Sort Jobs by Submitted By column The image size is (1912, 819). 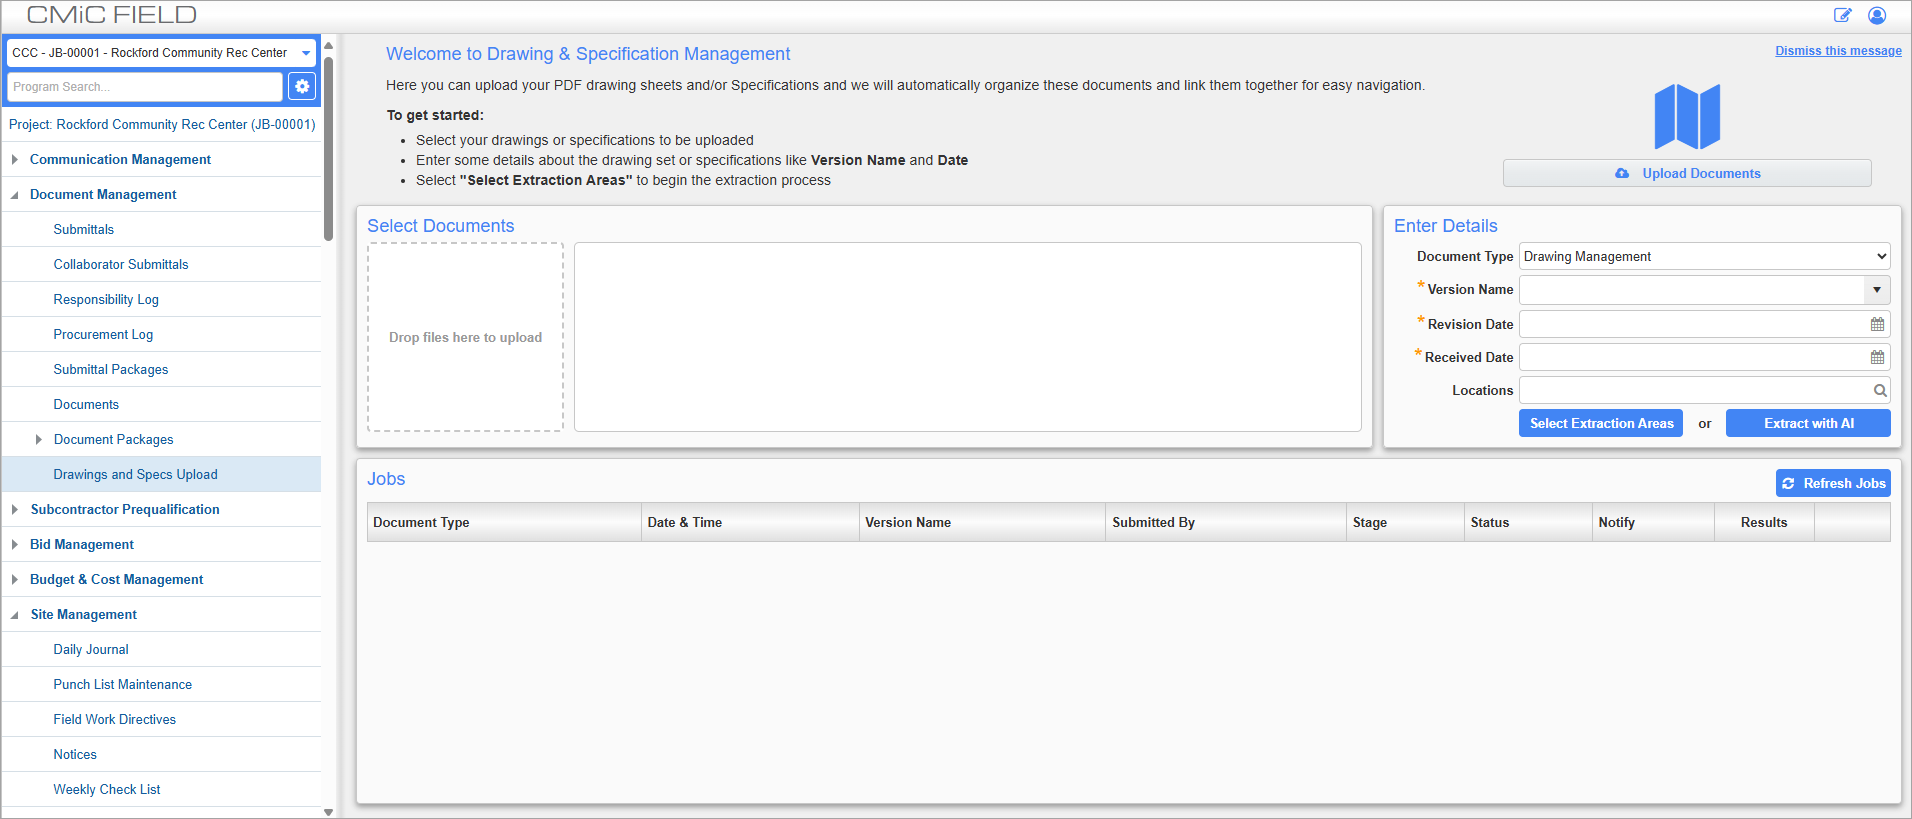click(1226, 522)
